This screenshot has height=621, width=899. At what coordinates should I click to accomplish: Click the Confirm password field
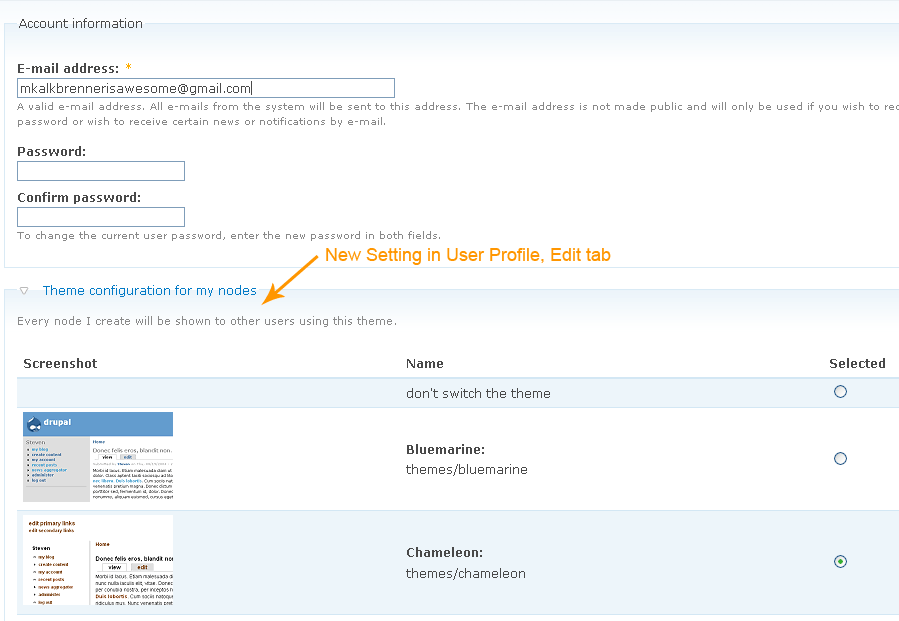click(x=101, y=217)
